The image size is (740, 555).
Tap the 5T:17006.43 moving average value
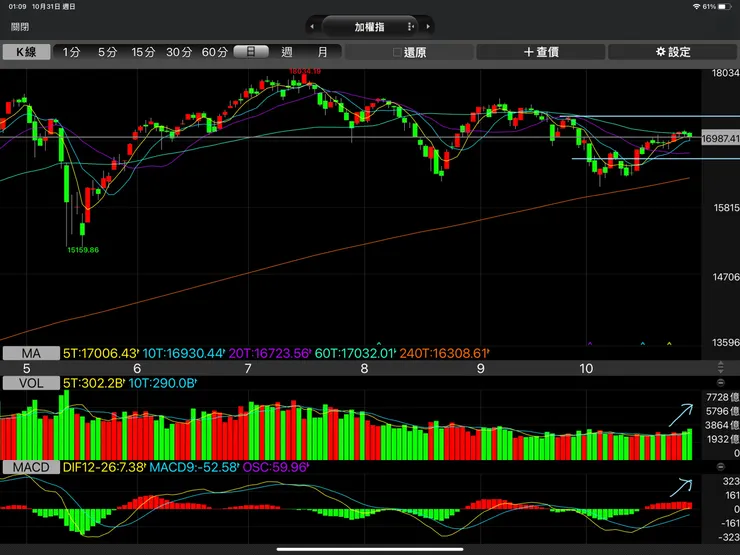(101, 353)
